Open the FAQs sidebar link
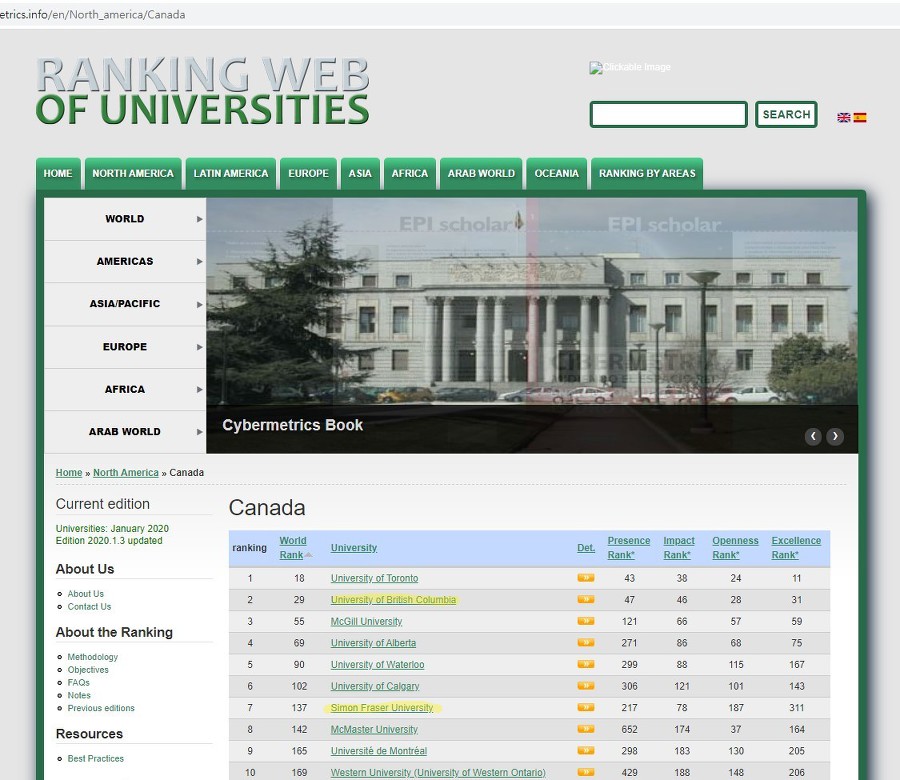900x780 pixels. [79, 682]
